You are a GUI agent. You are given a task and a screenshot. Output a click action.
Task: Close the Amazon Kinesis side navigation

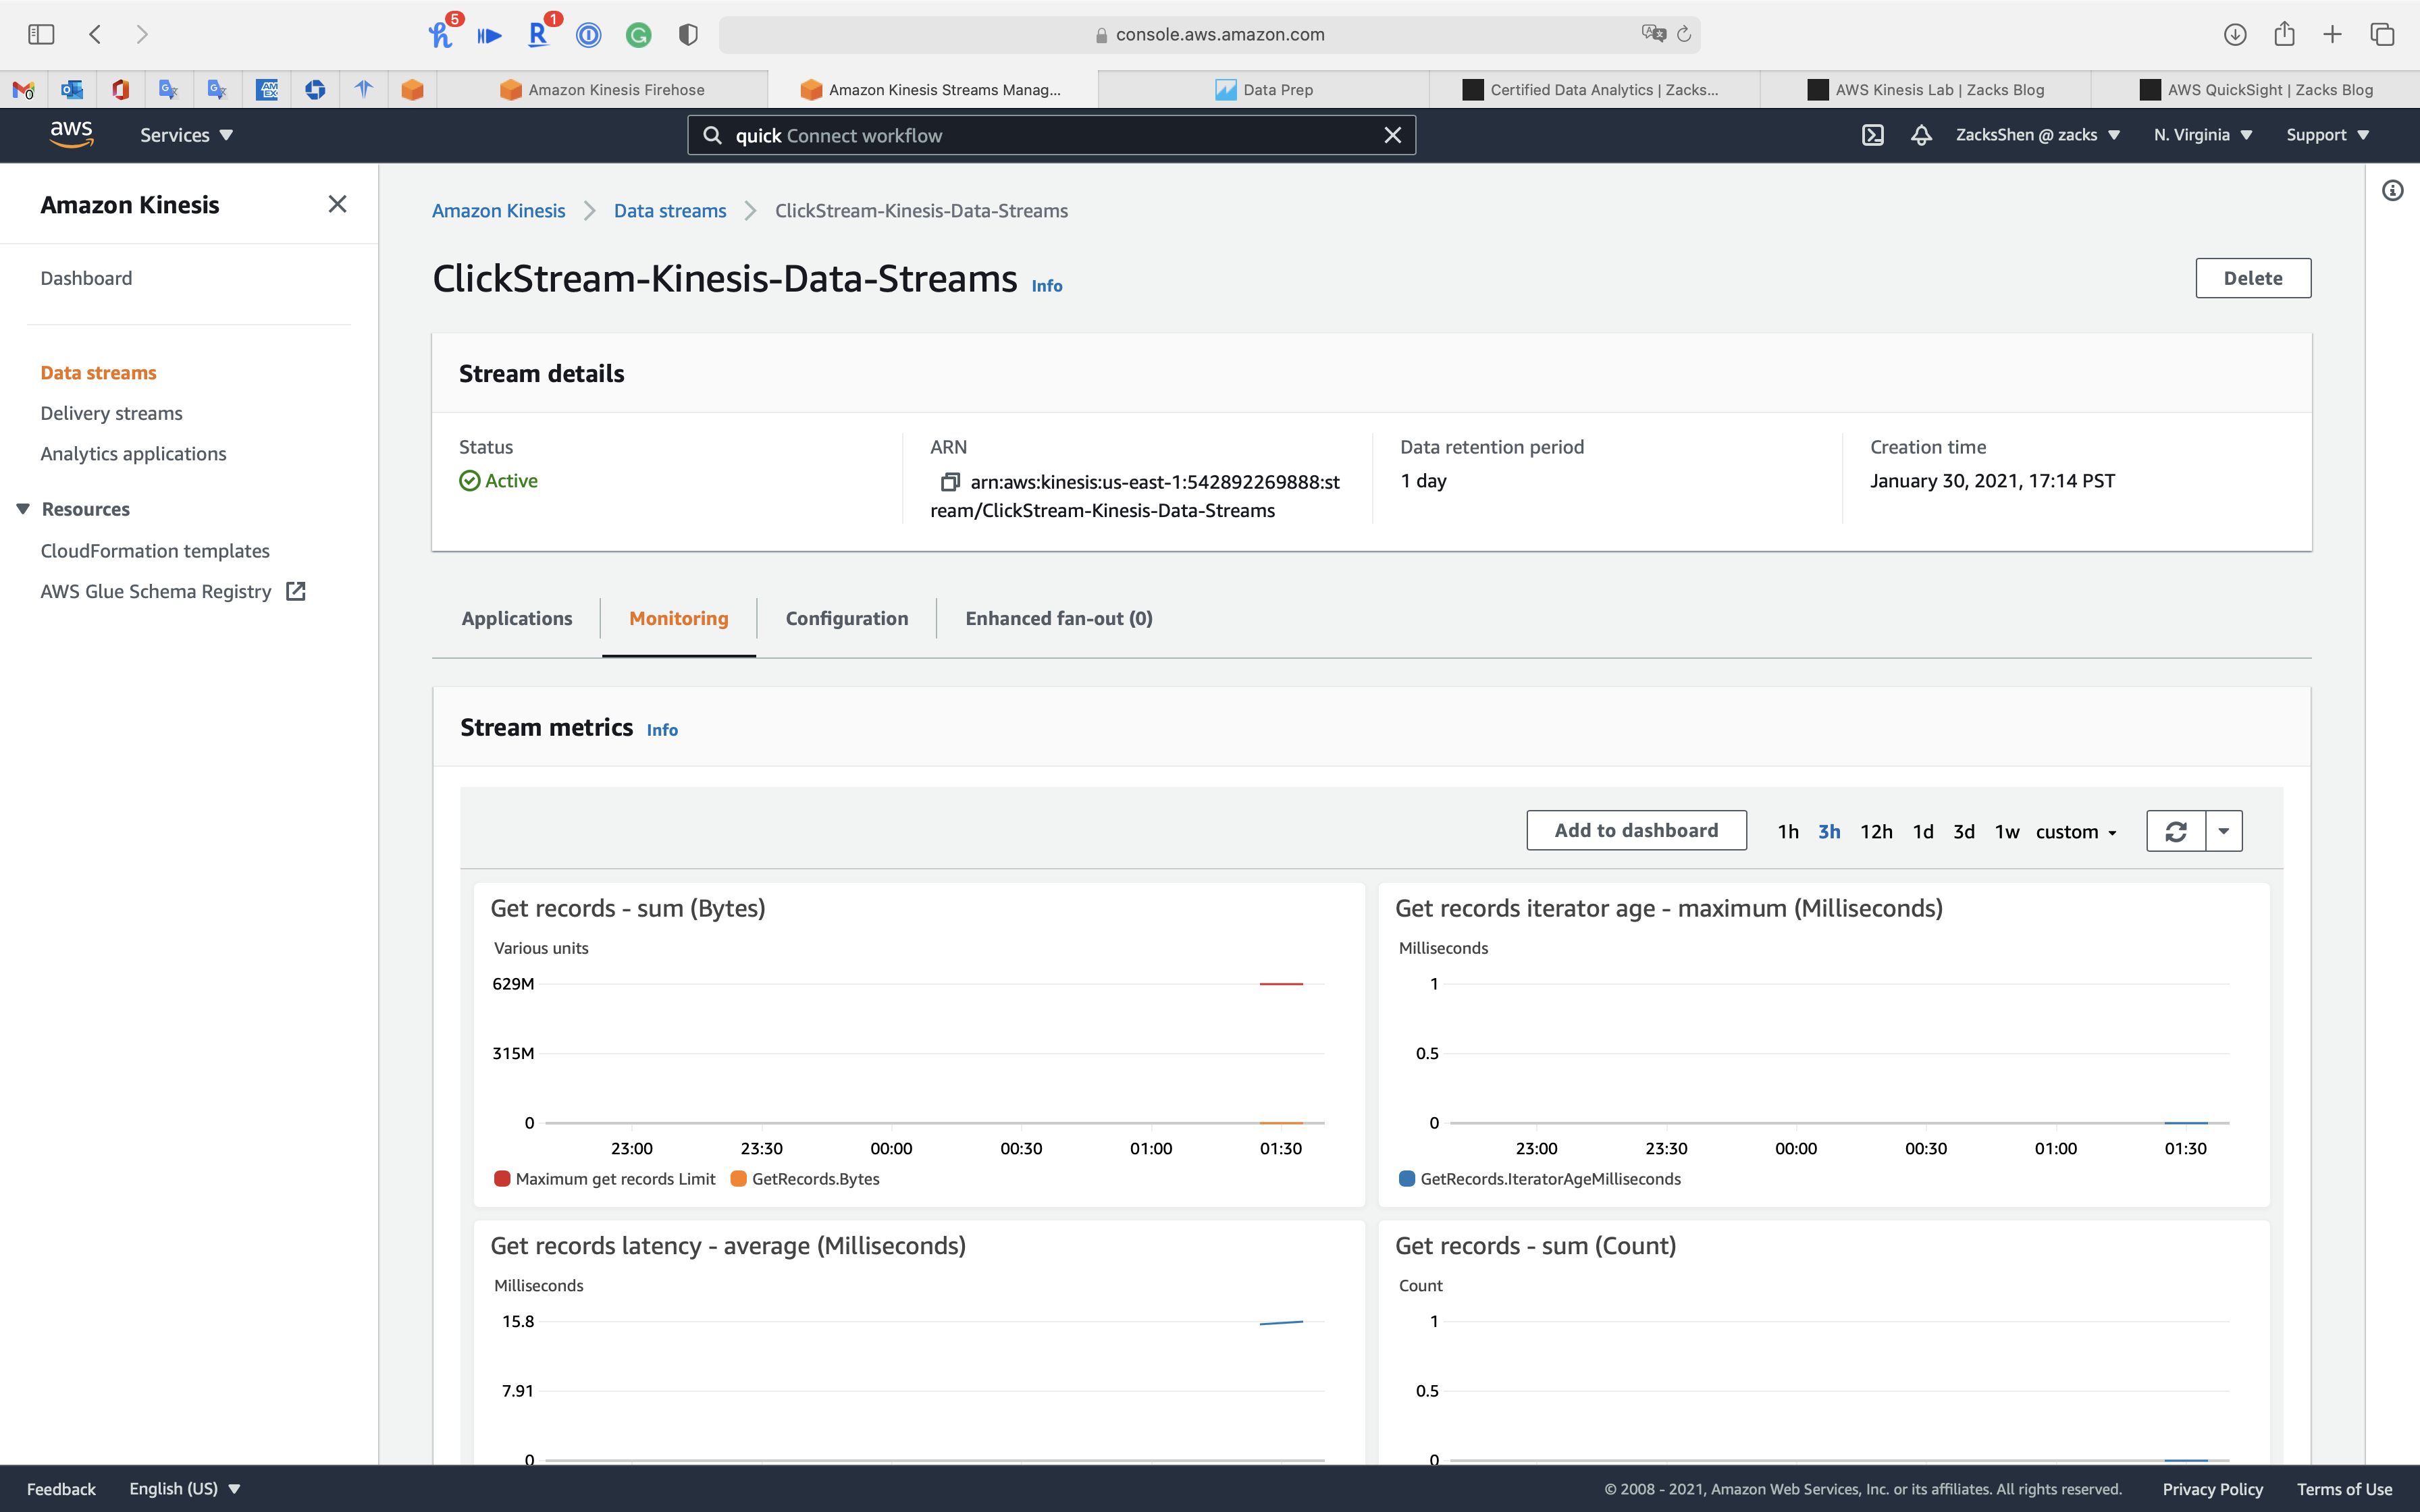[x=337, y=204]
